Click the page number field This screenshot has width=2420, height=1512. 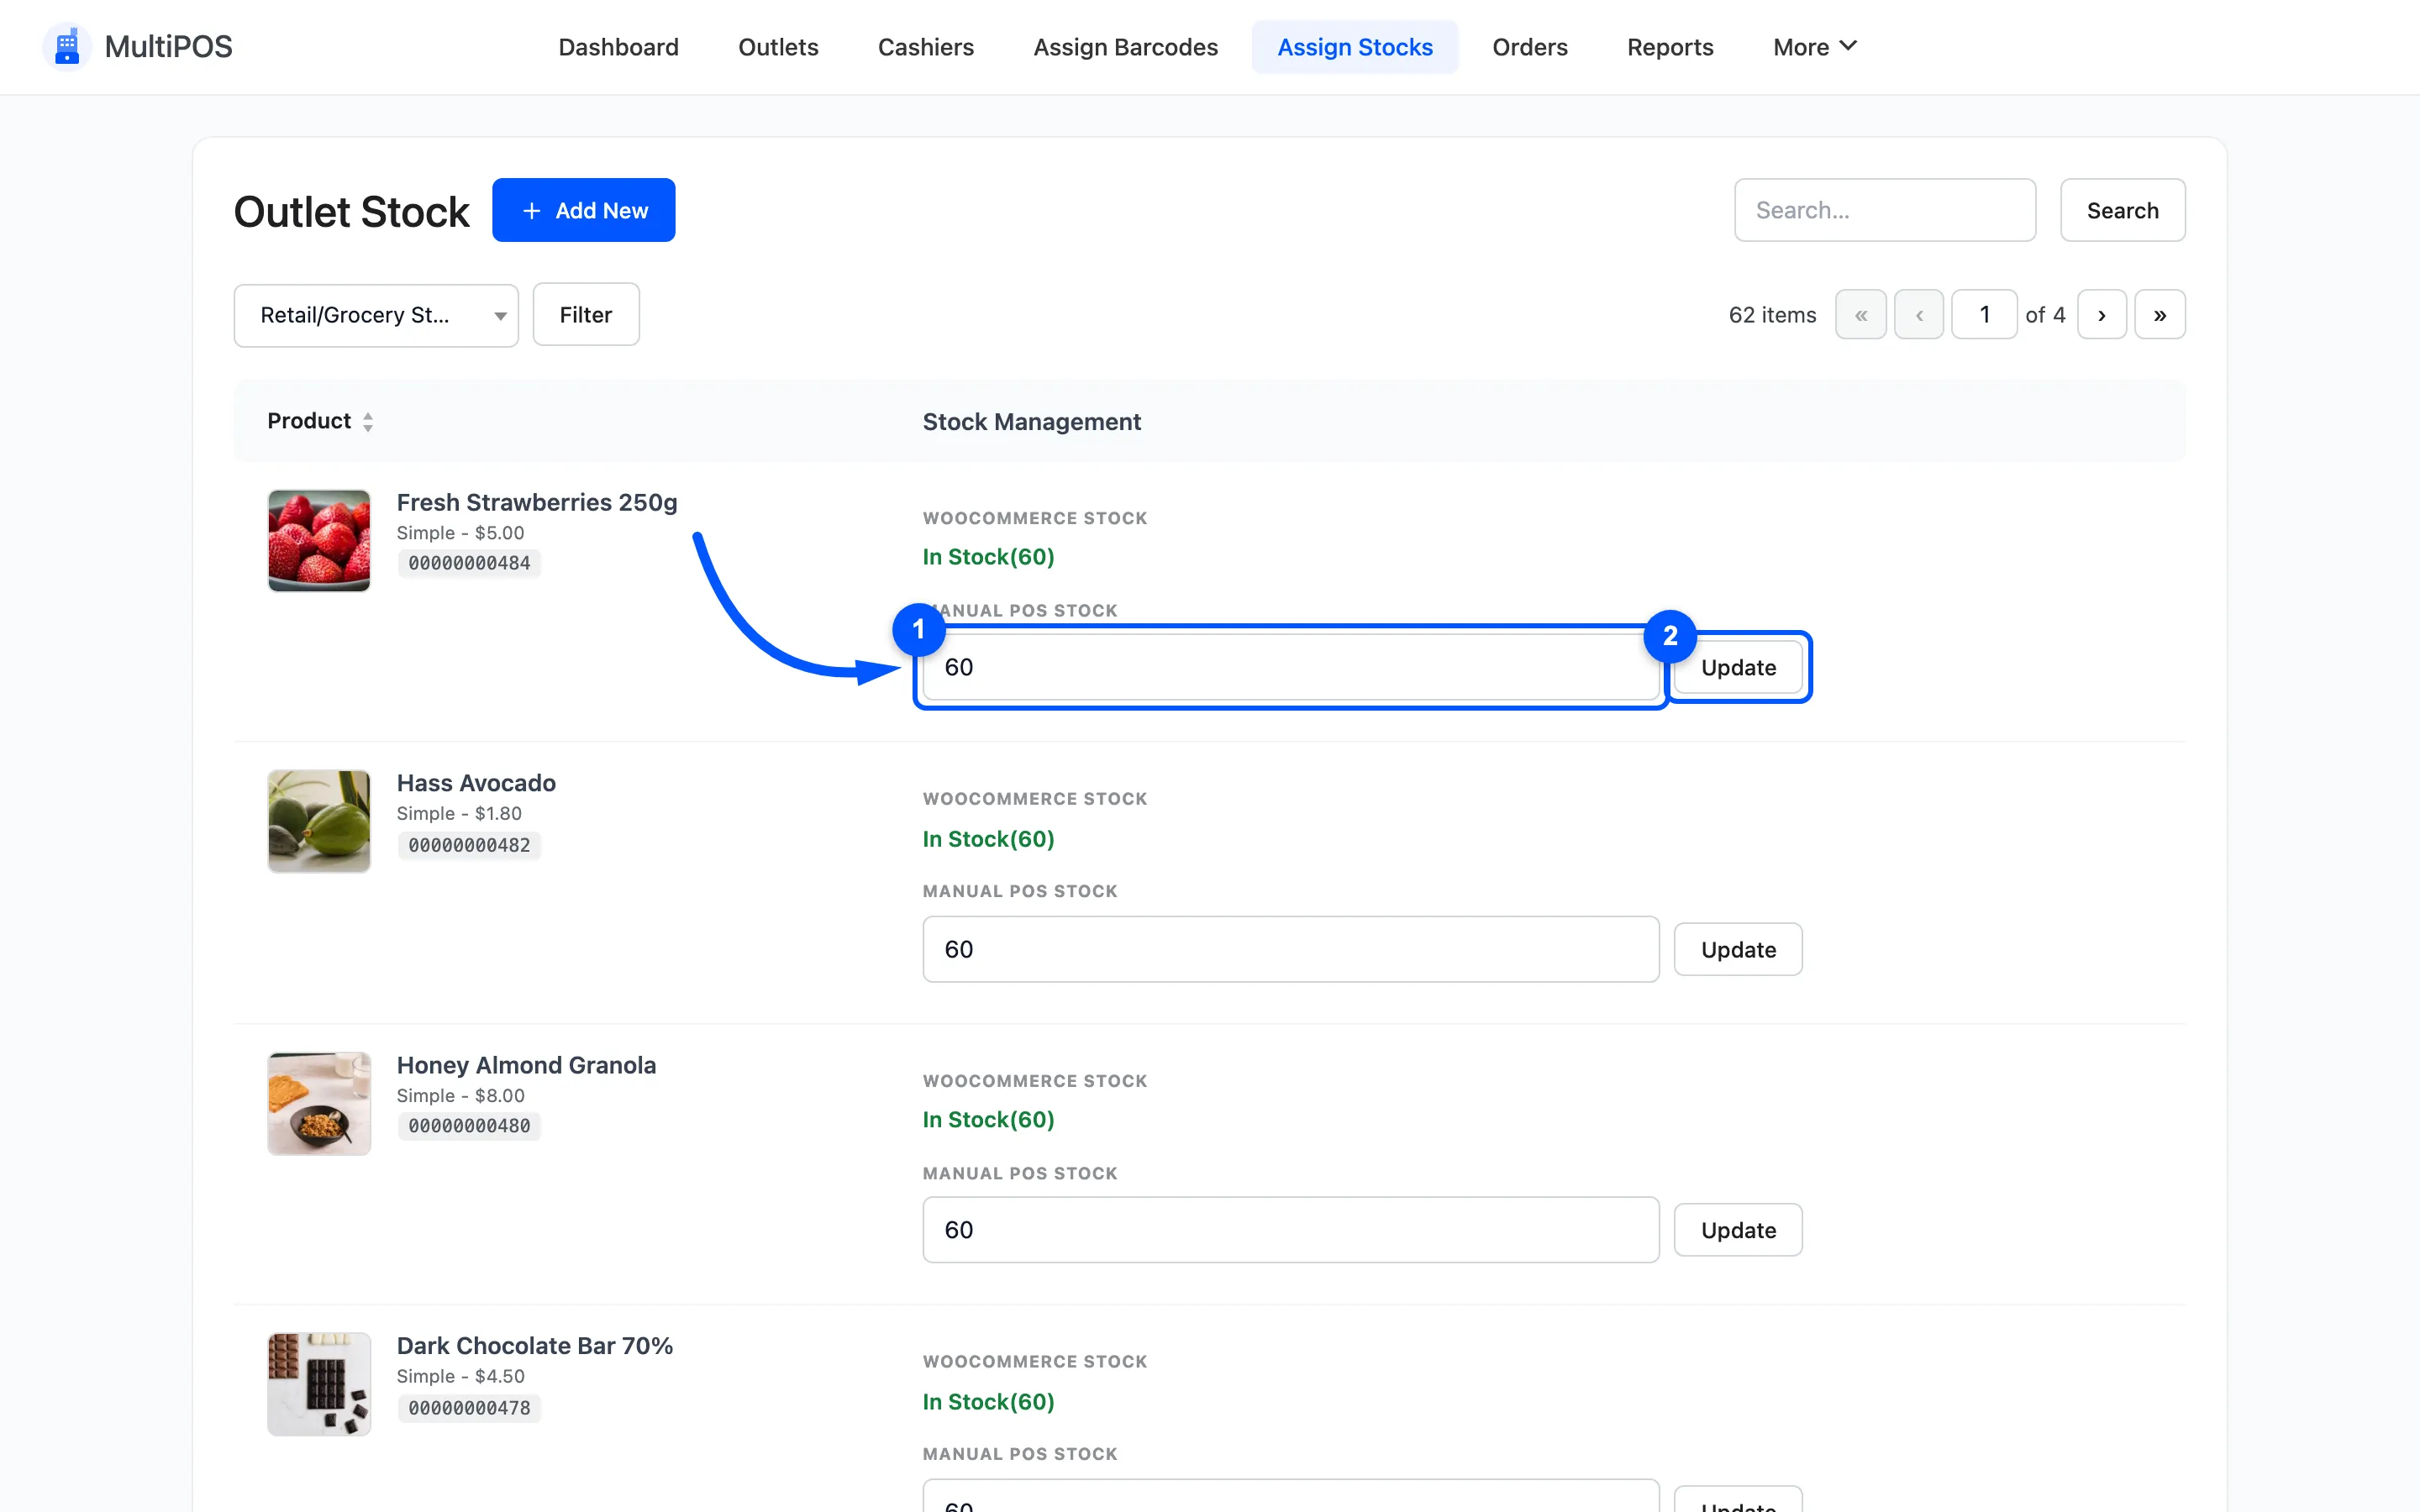pyautogui.click(x=1984, y=315)
